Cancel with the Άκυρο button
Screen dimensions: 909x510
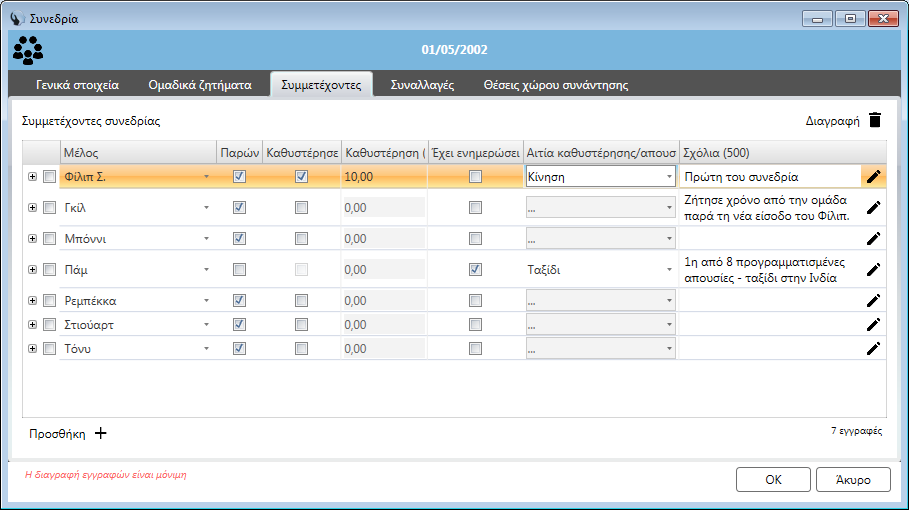tap(853, 479)
